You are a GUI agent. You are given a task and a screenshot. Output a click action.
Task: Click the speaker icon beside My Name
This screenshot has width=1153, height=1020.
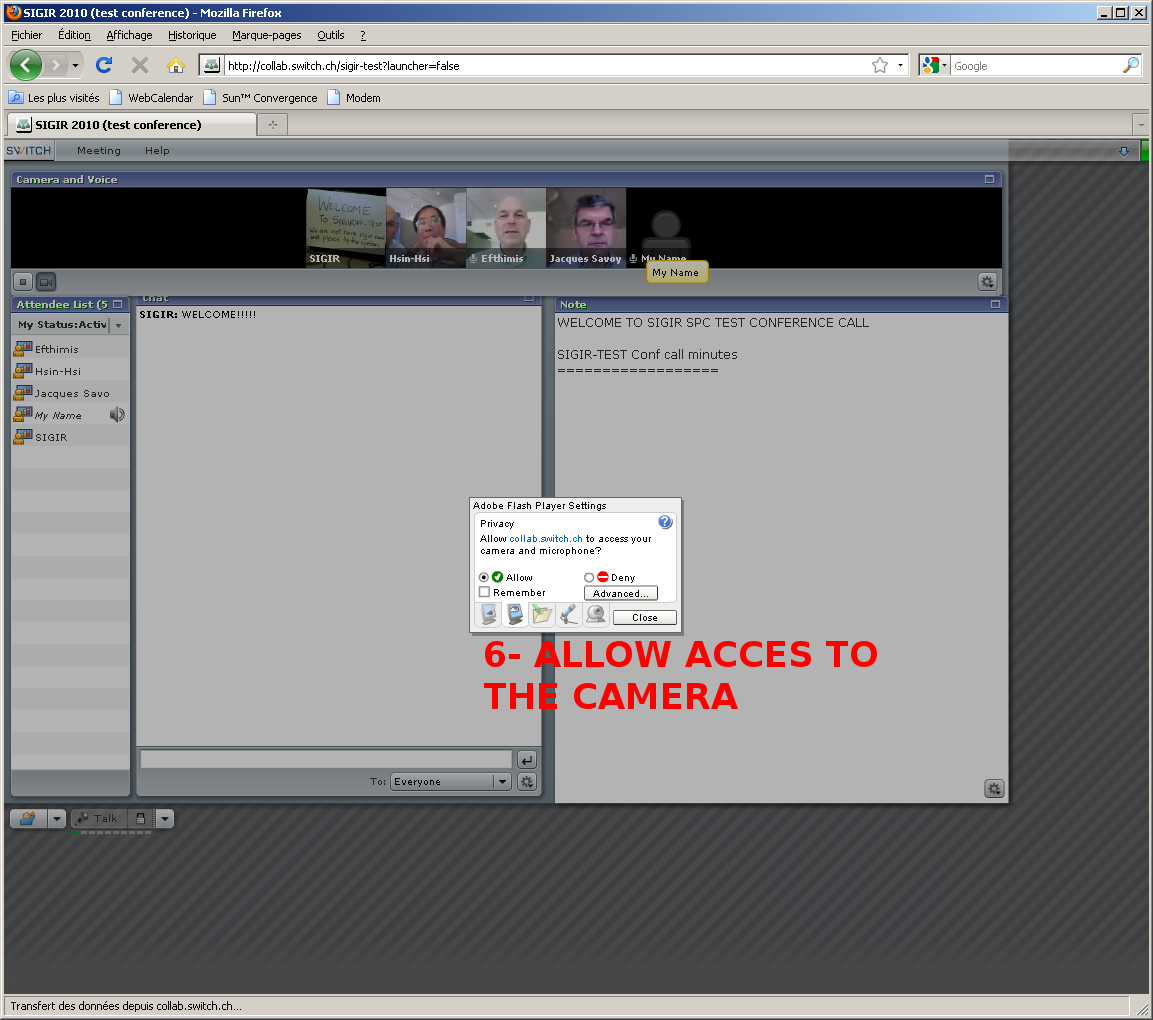117,415
